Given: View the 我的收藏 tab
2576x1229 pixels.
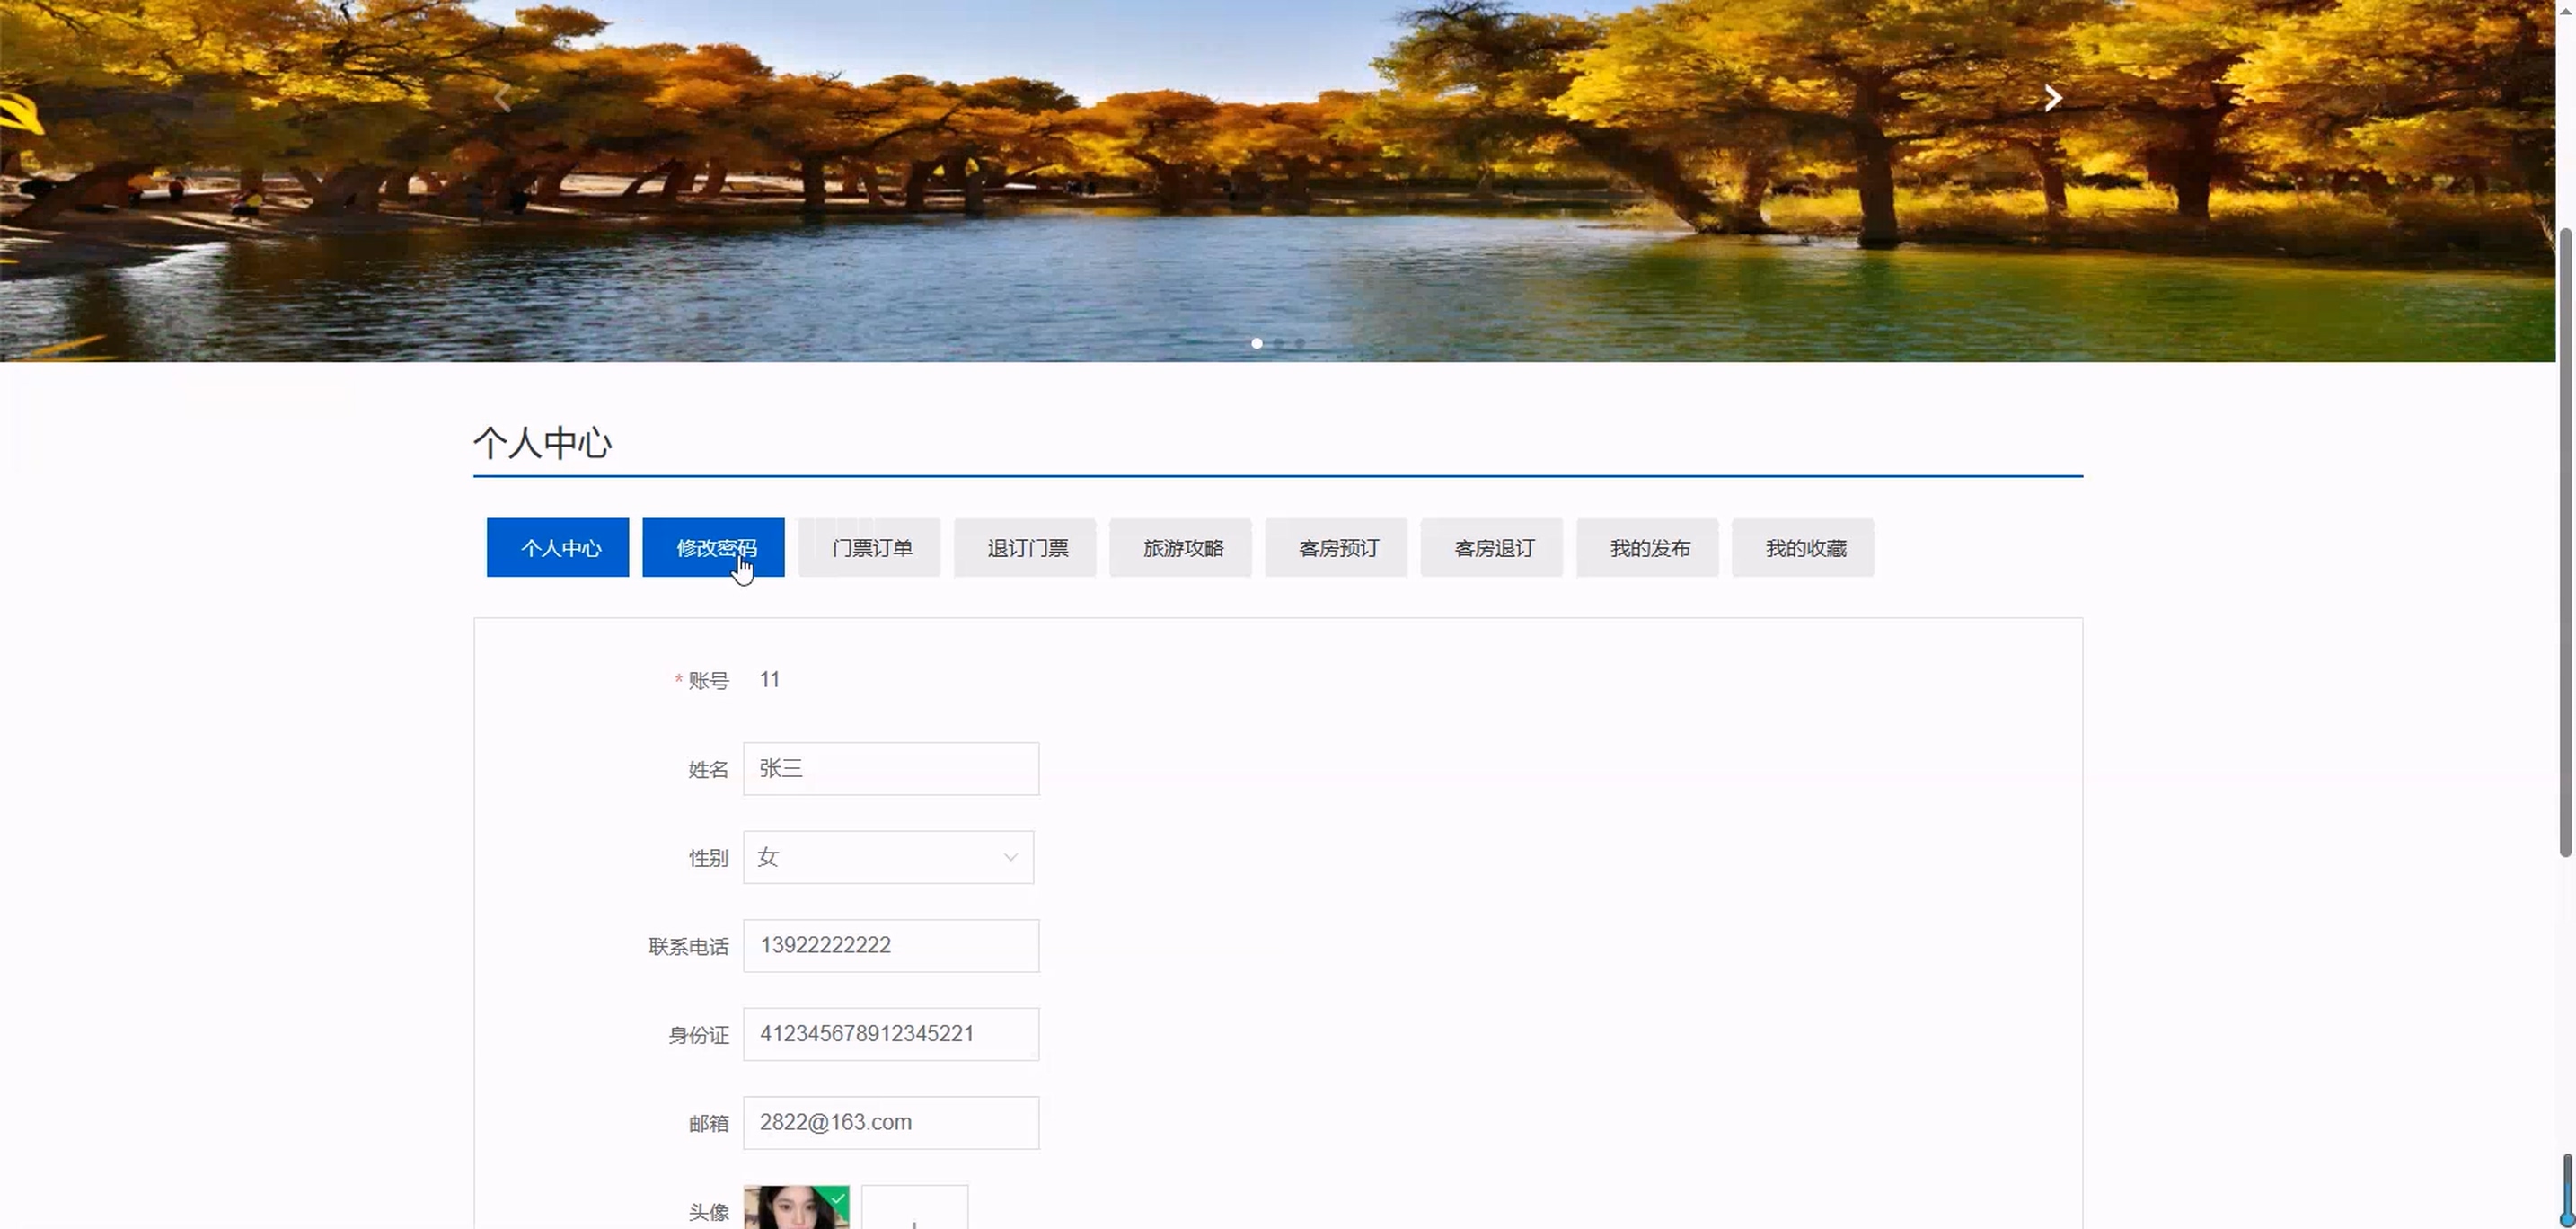Looking at the screenshot, I should coord(1803,548).
